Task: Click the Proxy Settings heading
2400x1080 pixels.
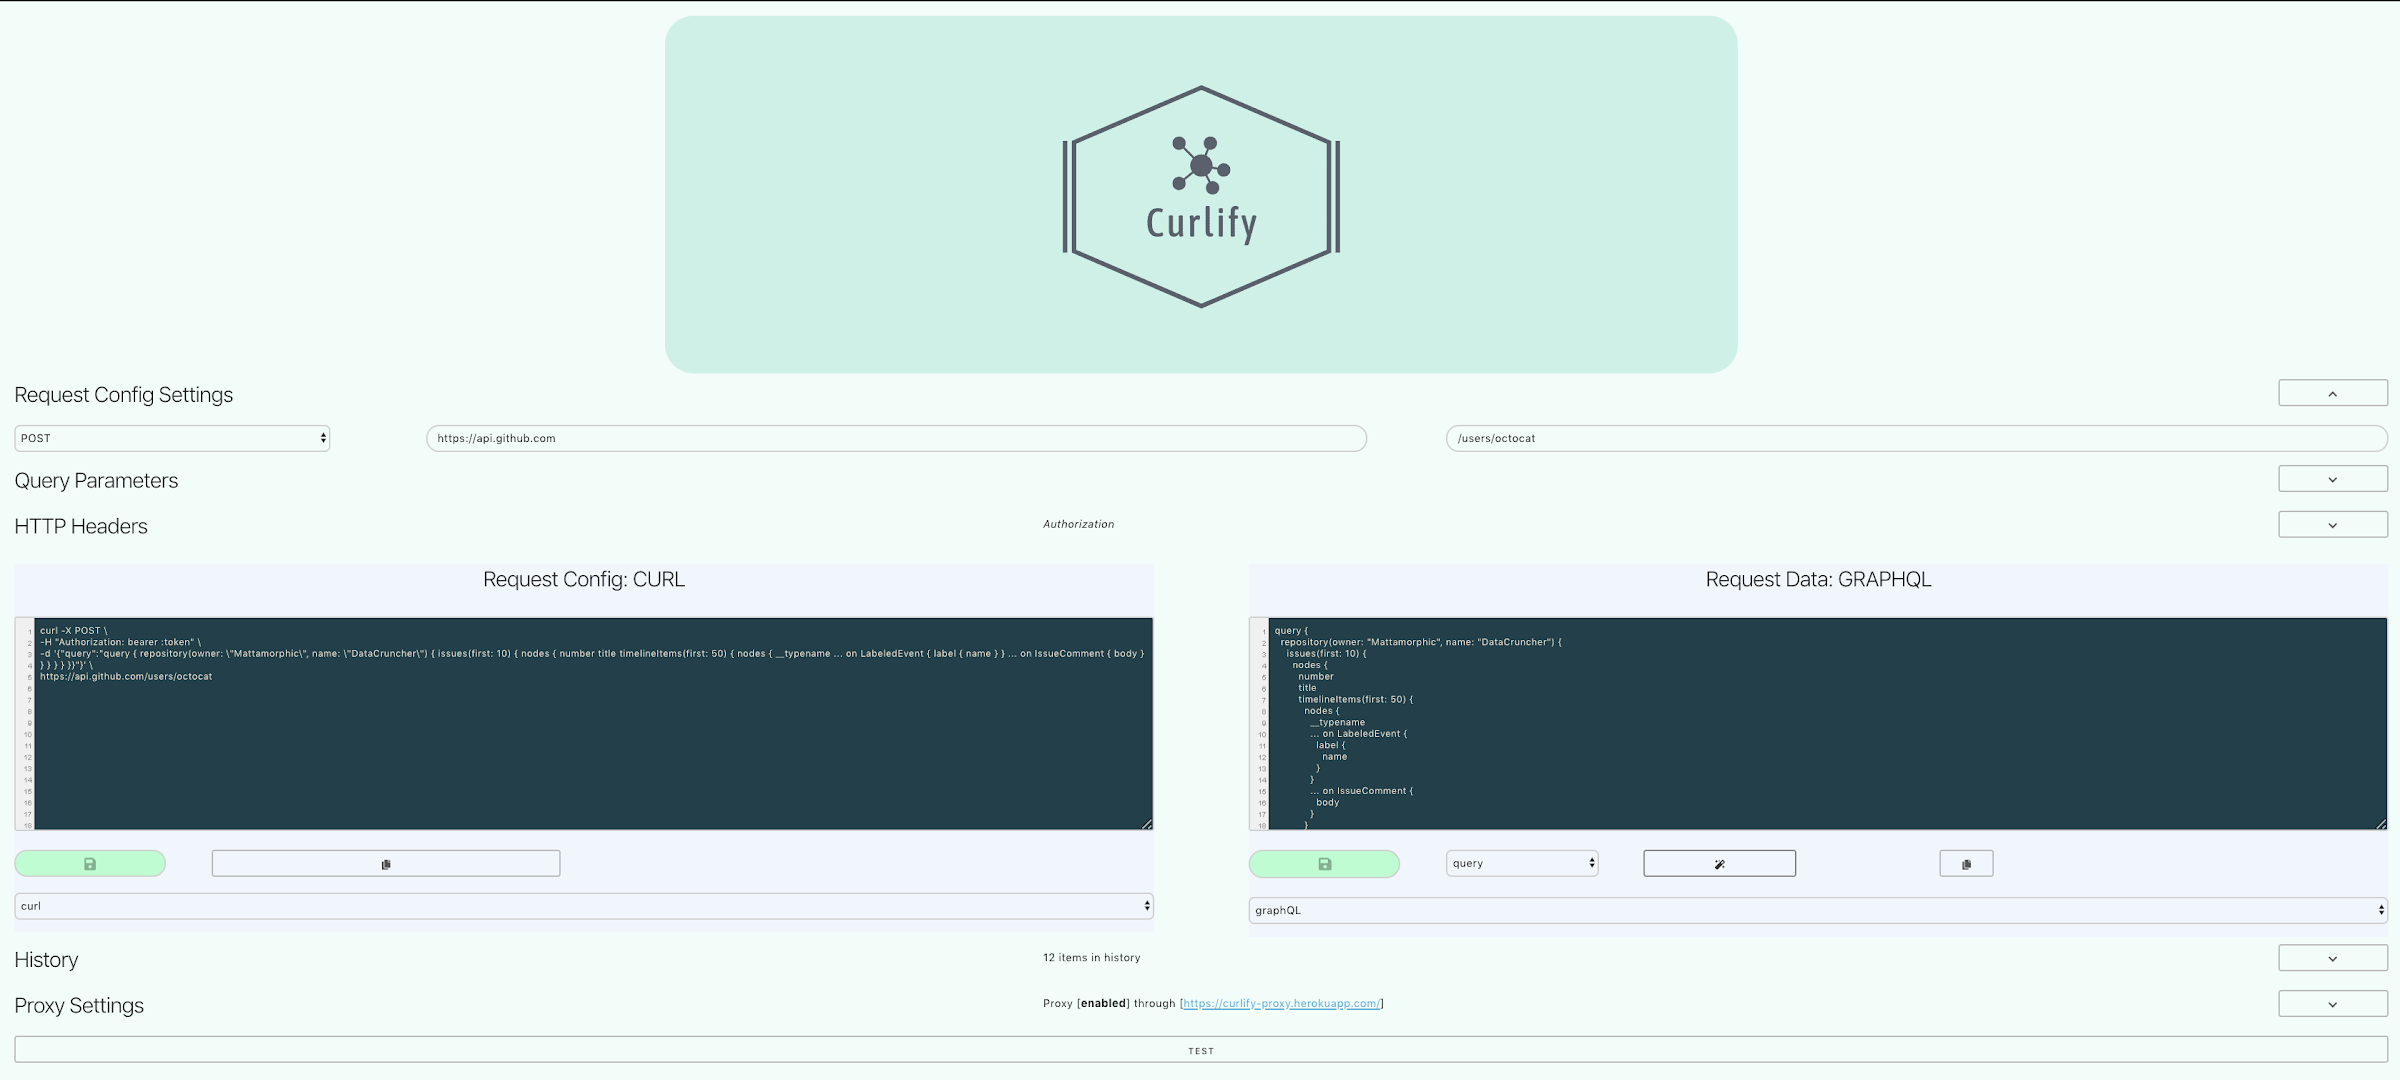Action: pyautogui.click(x=79, y=1005)
